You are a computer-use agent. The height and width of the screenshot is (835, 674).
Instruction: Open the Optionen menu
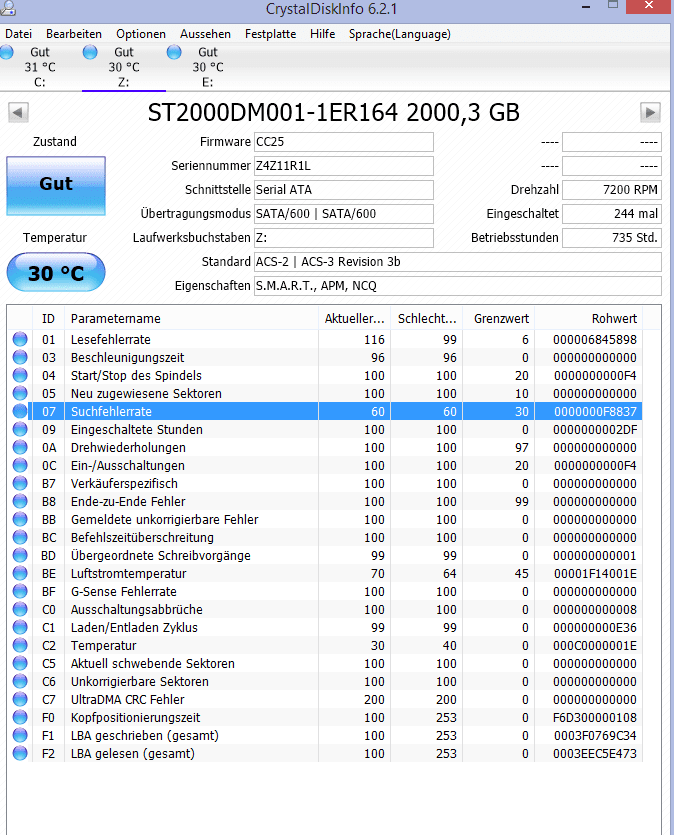pos(141,34)
